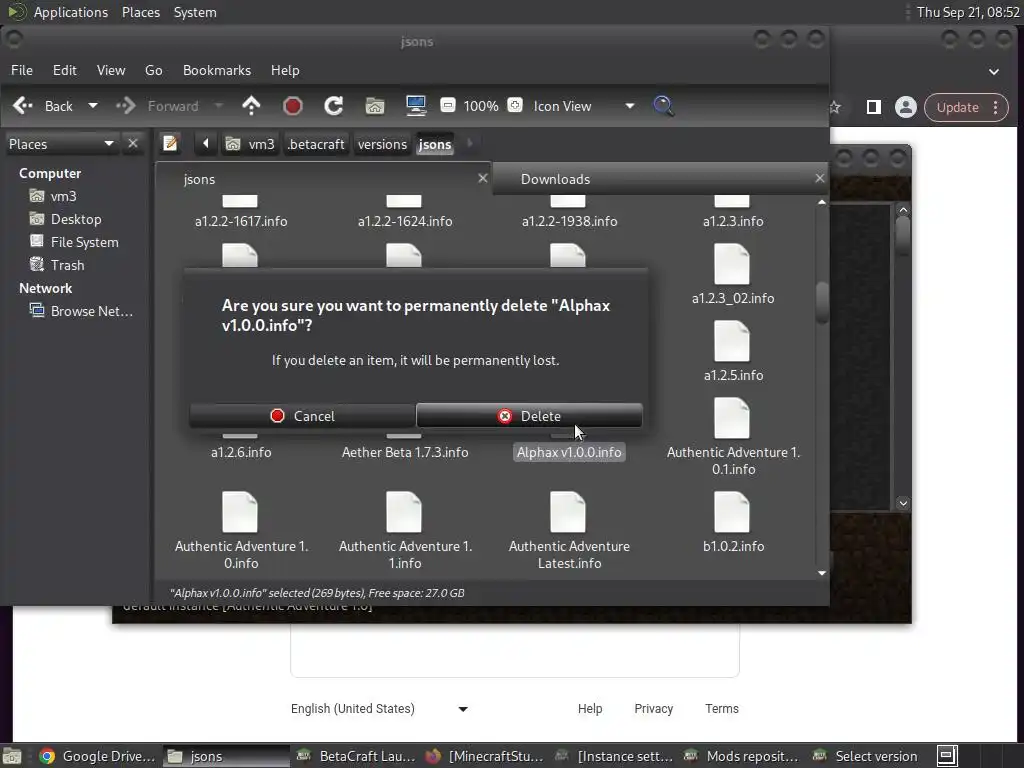Select vm3 in the Places sidebar
Screen dimensions: 1024x768
pyautogui.click(x=63, y=196)
